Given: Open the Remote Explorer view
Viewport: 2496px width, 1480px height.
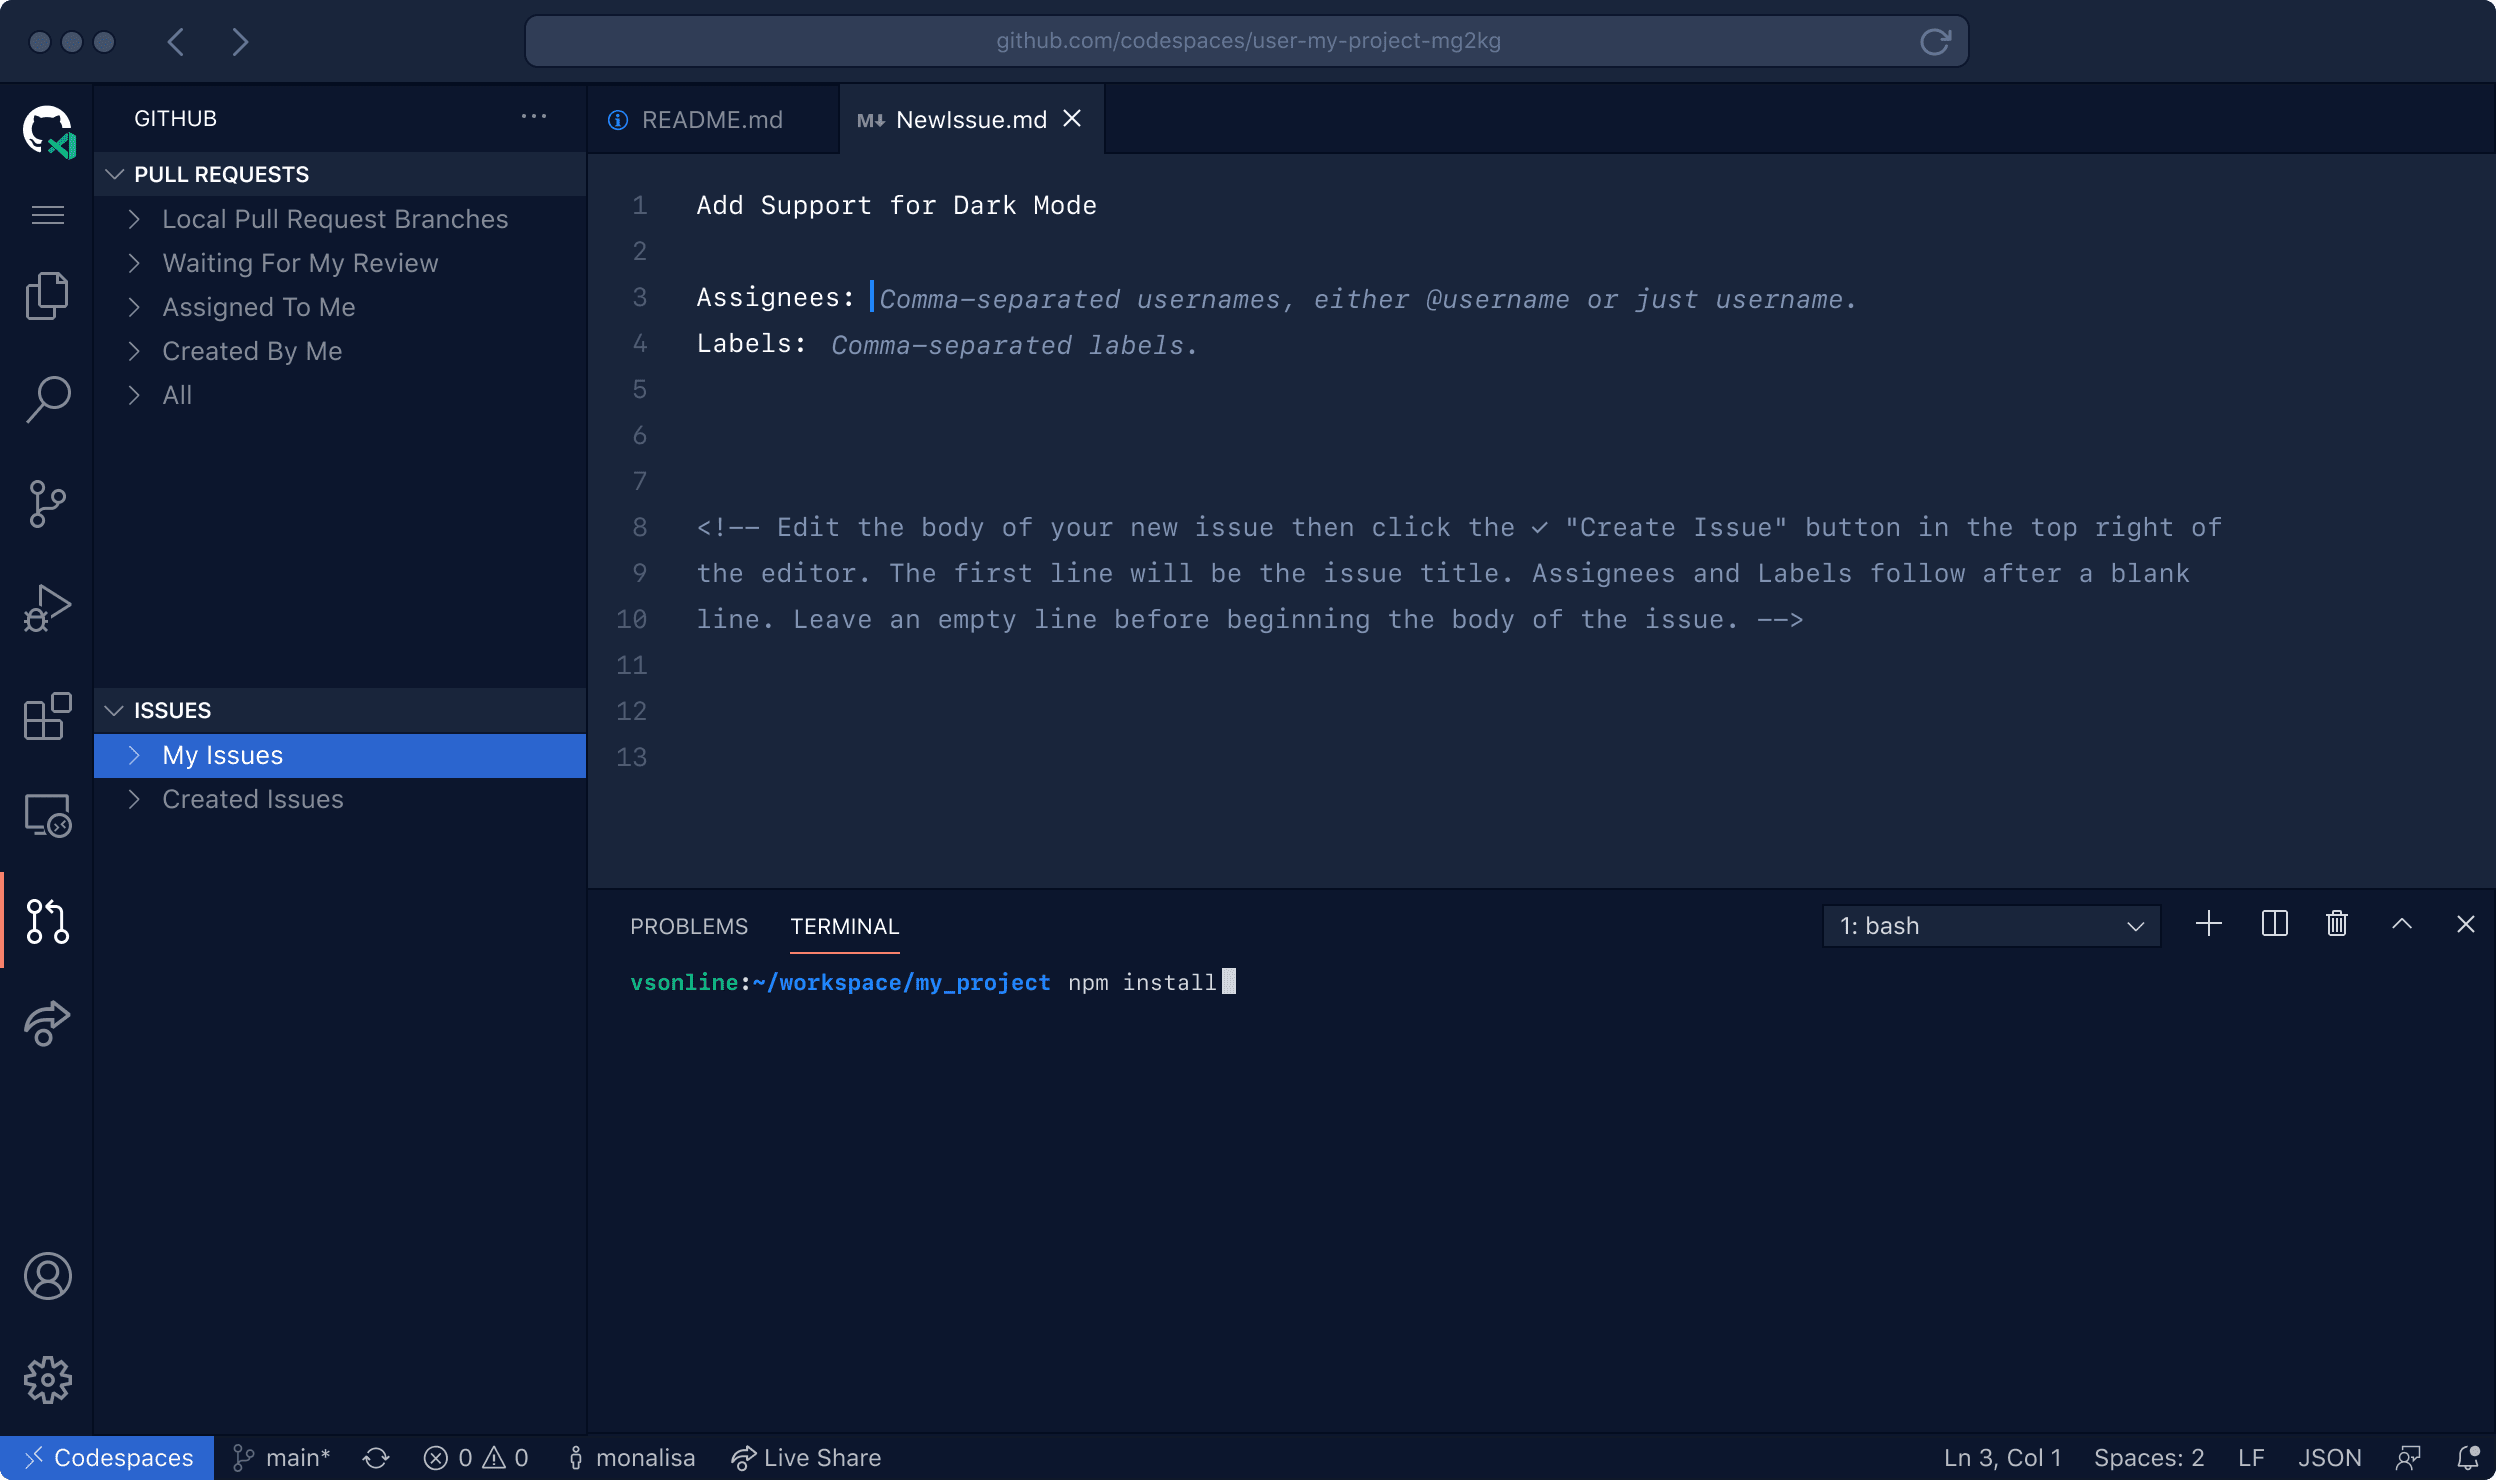Looking at the screenshot, I should 46,816.
